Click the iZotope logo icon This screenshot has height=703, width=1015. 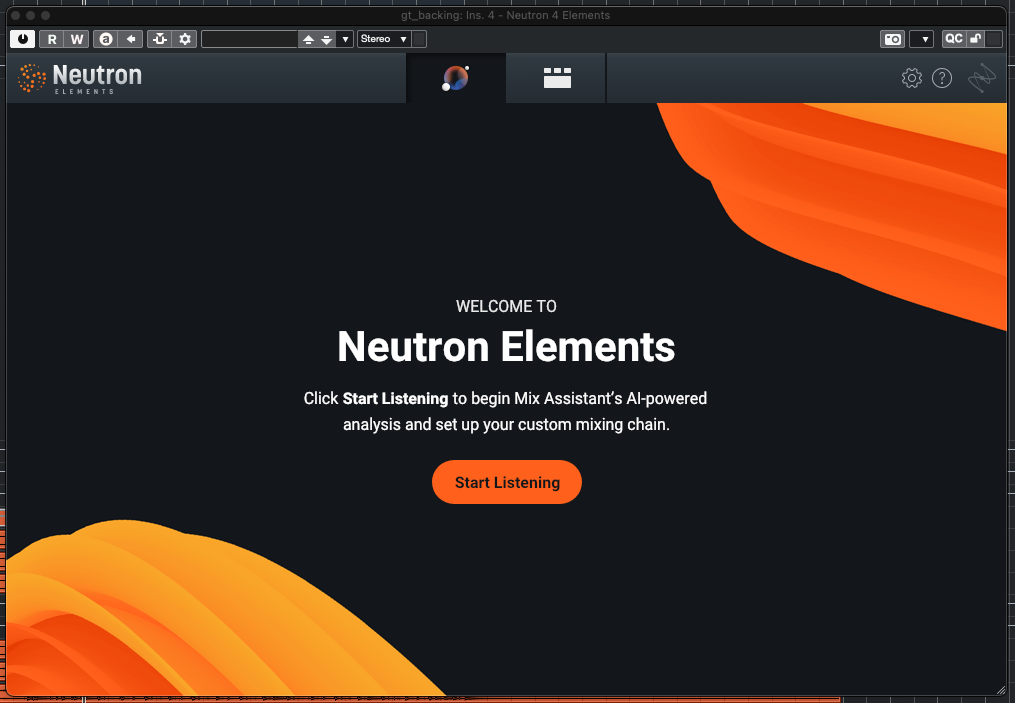981,78
